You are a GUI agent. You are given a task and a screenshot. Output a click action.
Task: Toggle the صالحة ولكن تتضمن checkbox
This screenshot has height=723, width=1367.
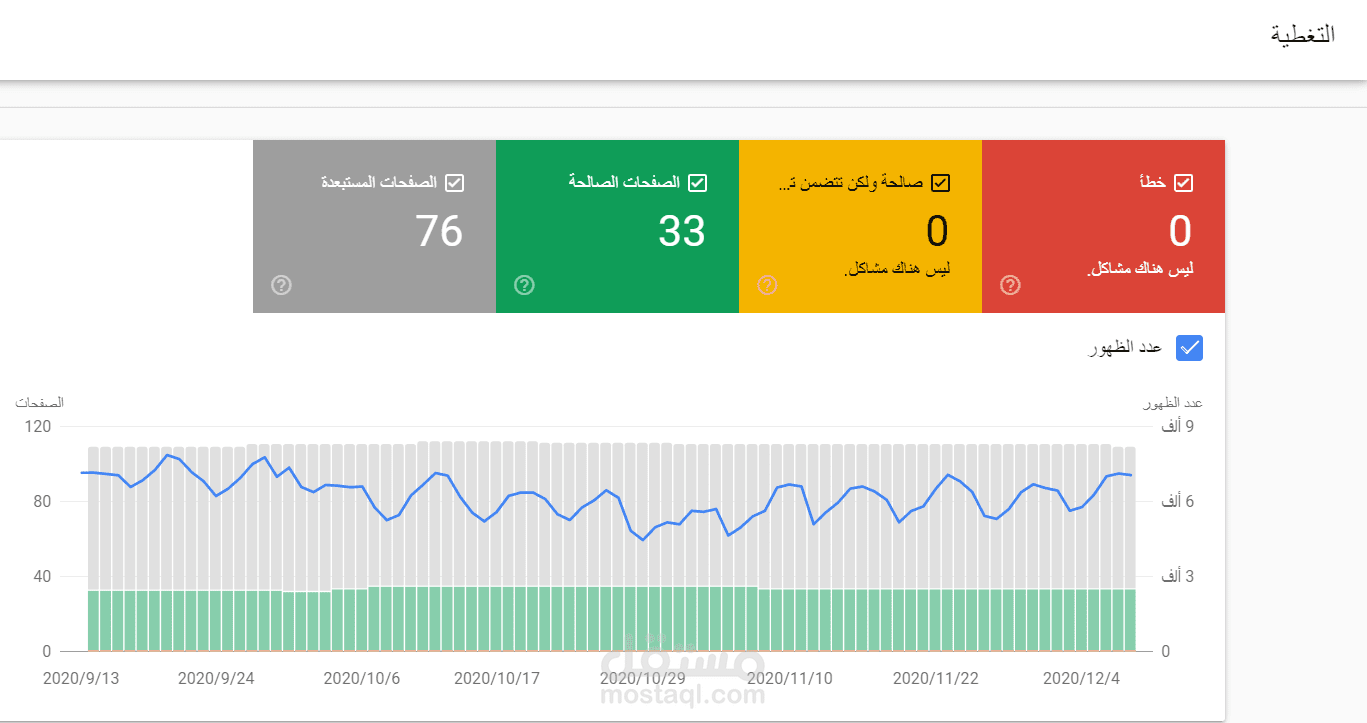tap(940, 183)
